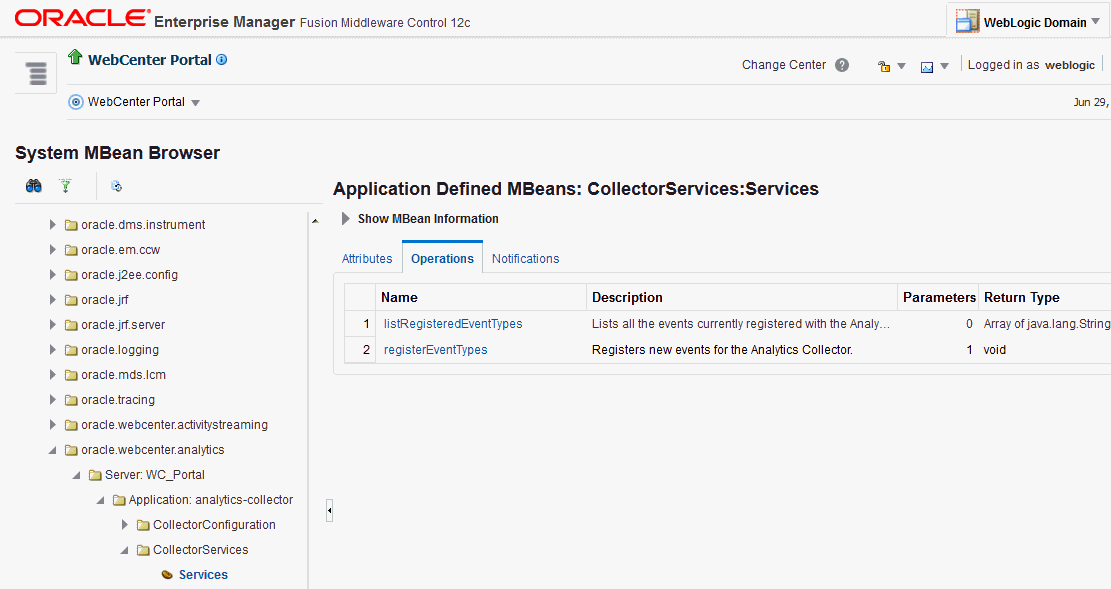
Task: Select the search (binoculars) icon in MBean Browser
Action: click(x=33, y=186)
